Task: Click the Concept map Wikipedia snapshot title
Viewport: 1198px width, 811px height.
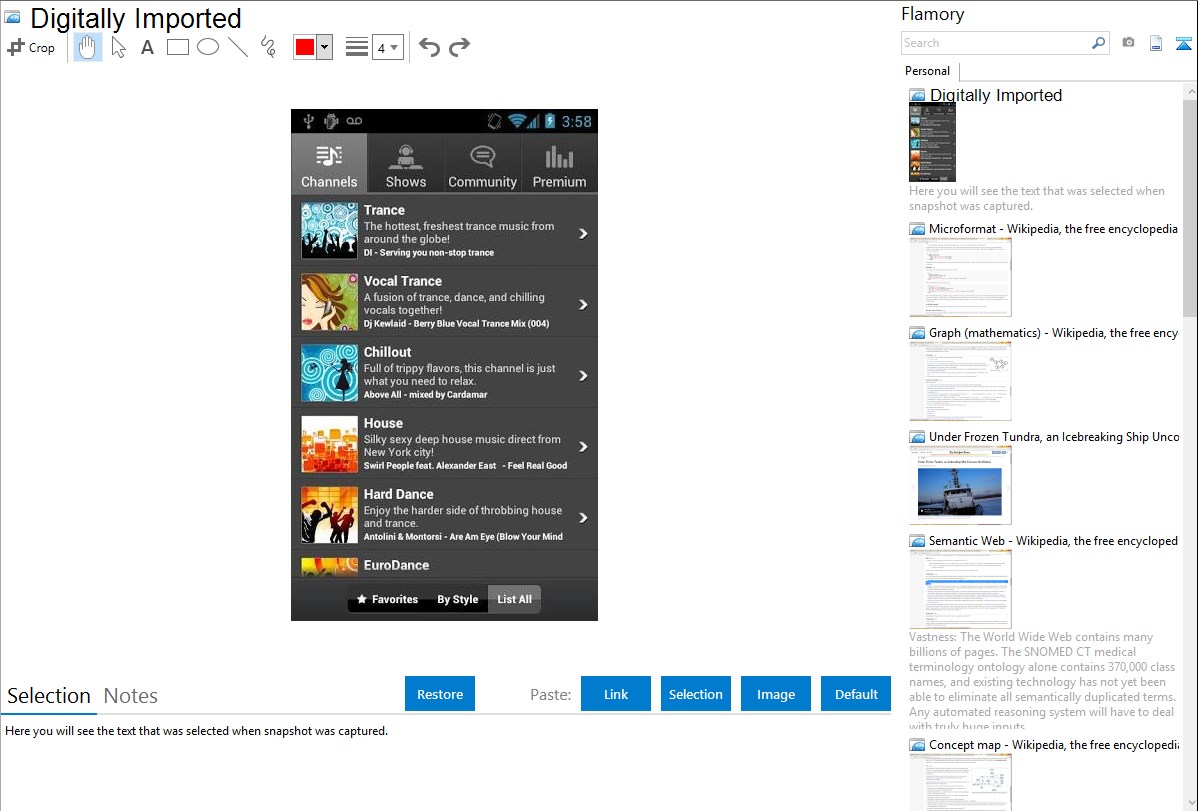Action: pyautogui.click(x=1054, y=745)
